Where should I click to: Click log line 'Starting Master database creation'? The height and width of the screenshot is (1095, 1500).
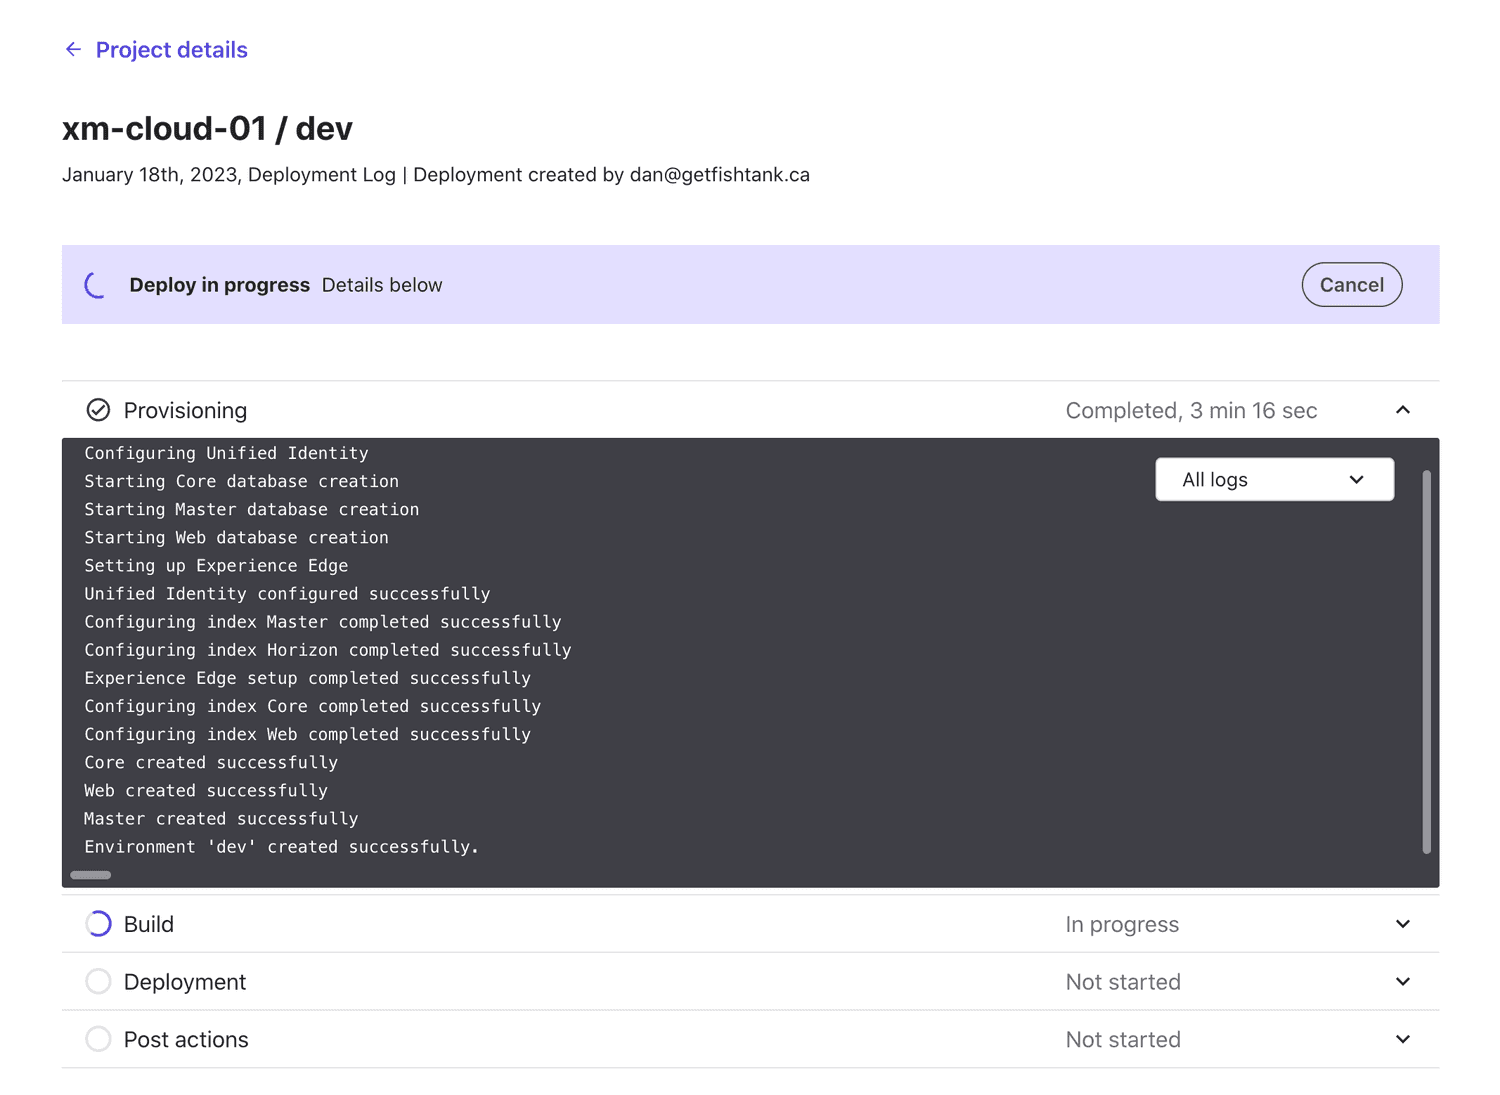coord(252,509)
